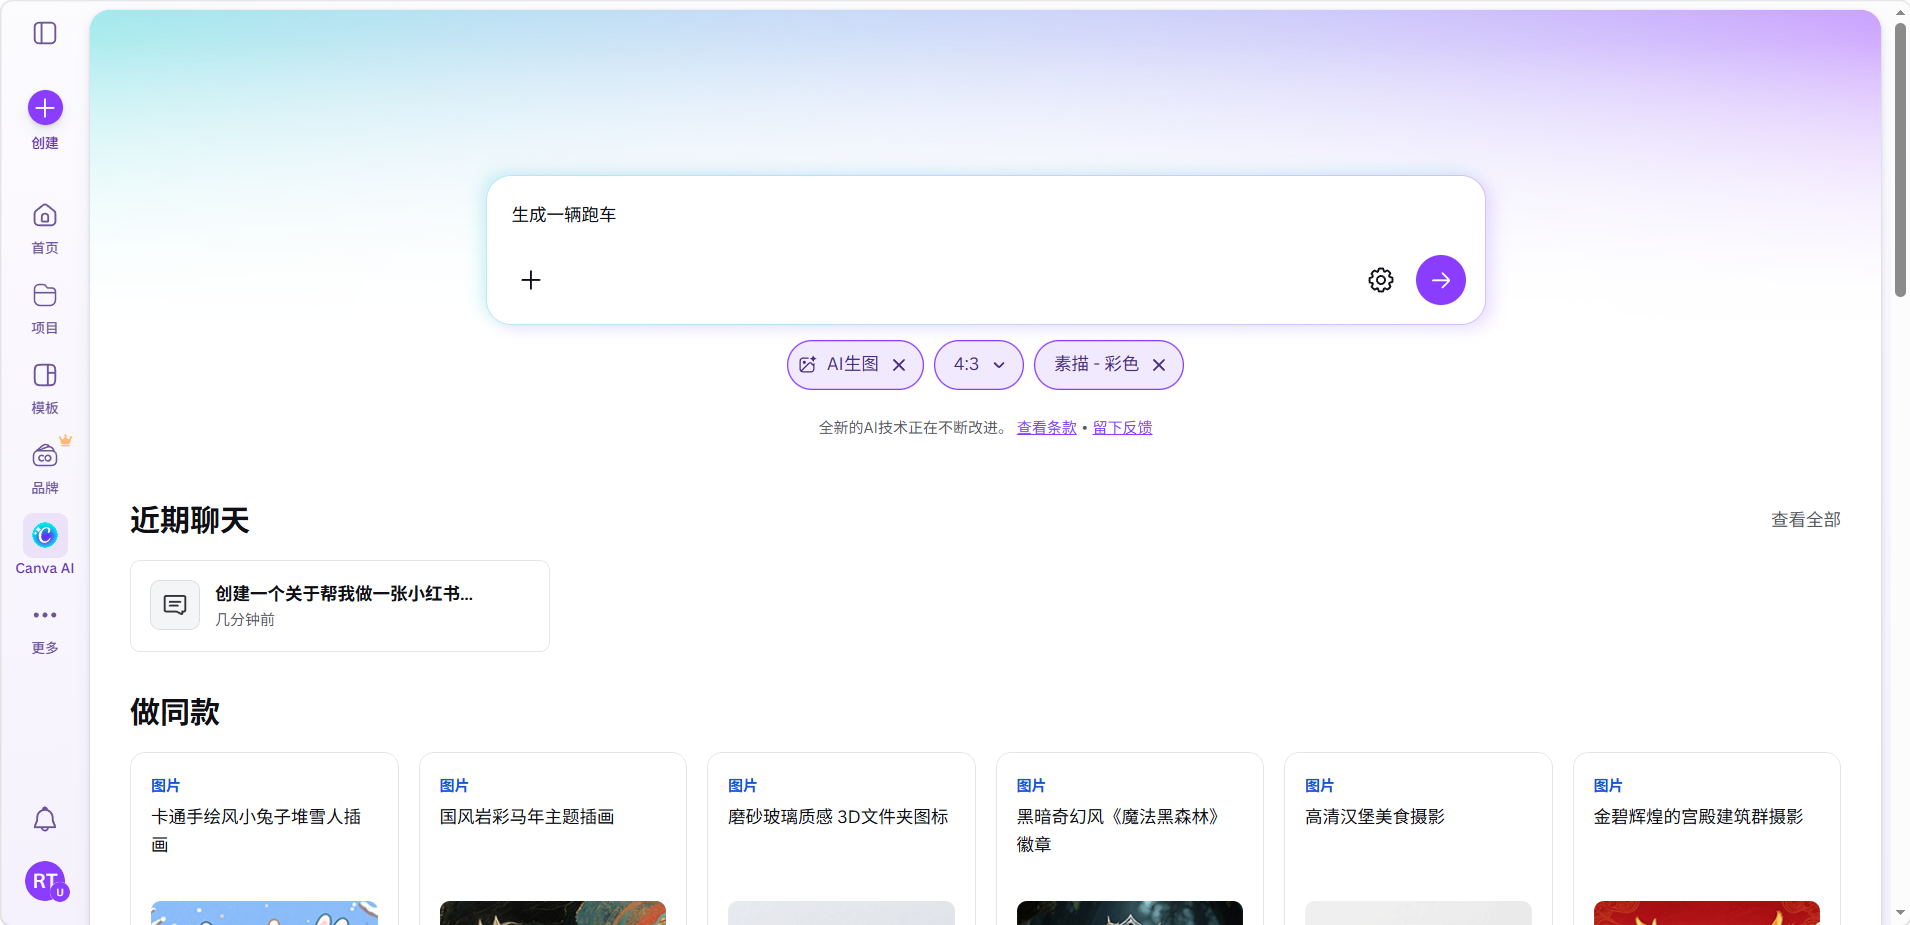
Task: Add attachment with the plus icon
Action: 531,280
